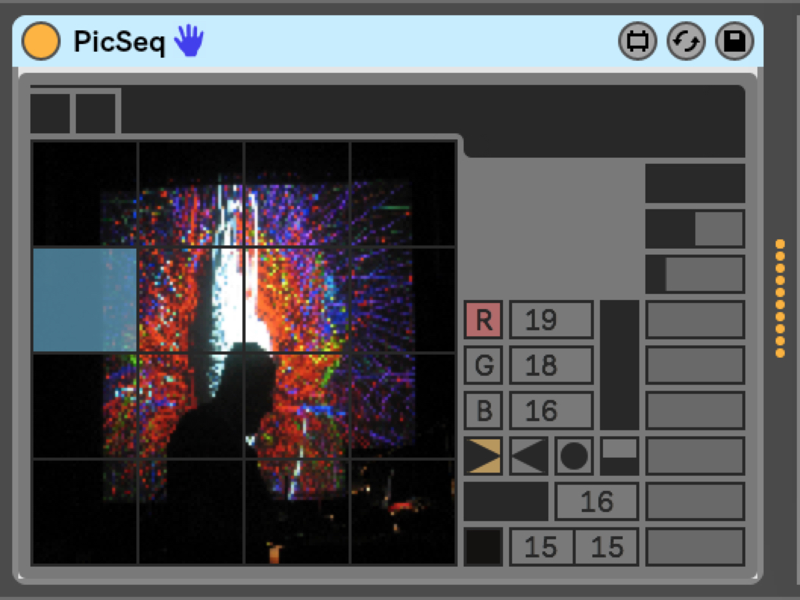Click the dark rectangle above the right sliders

click(x=695, y=183)
